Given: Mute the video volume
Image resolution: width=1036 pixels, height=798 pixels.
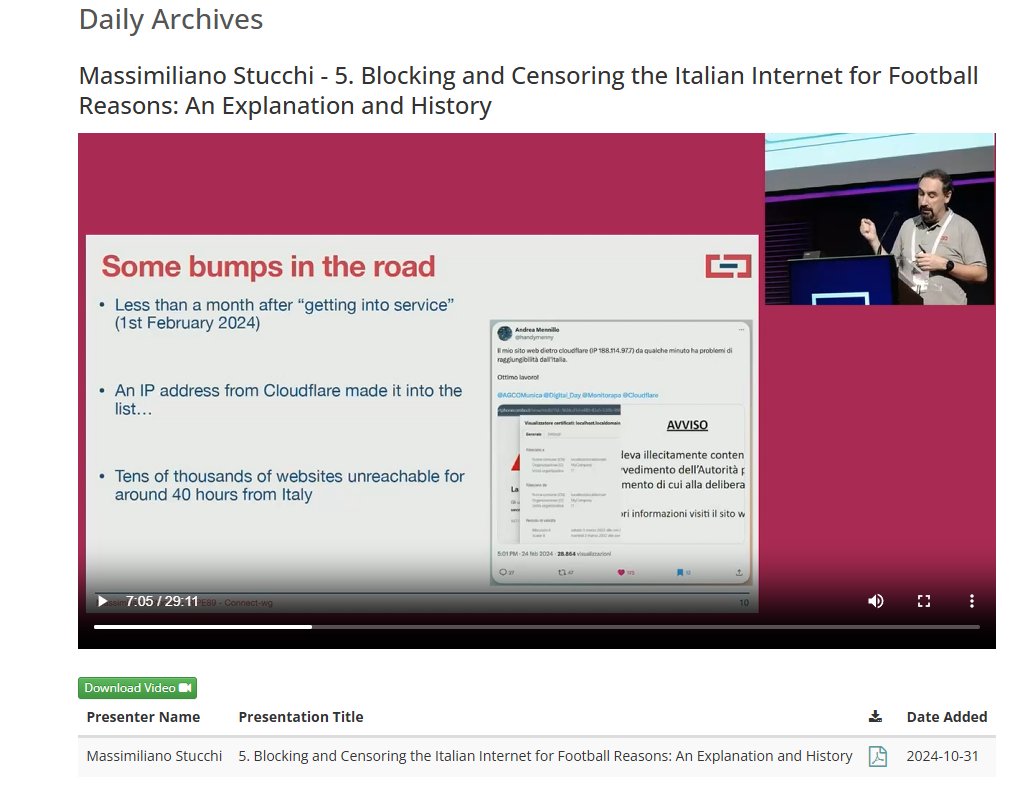Looking at the screenshot, I should [875, 601].
